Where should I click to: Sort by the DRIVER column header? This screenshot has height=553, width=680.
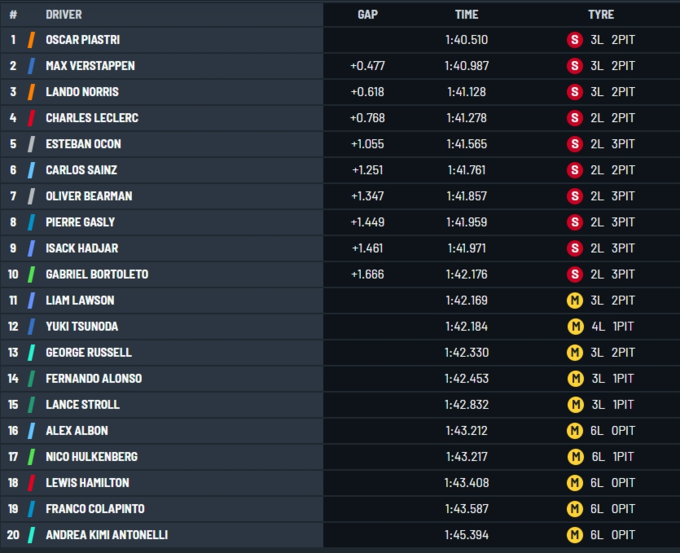[64, 15]
